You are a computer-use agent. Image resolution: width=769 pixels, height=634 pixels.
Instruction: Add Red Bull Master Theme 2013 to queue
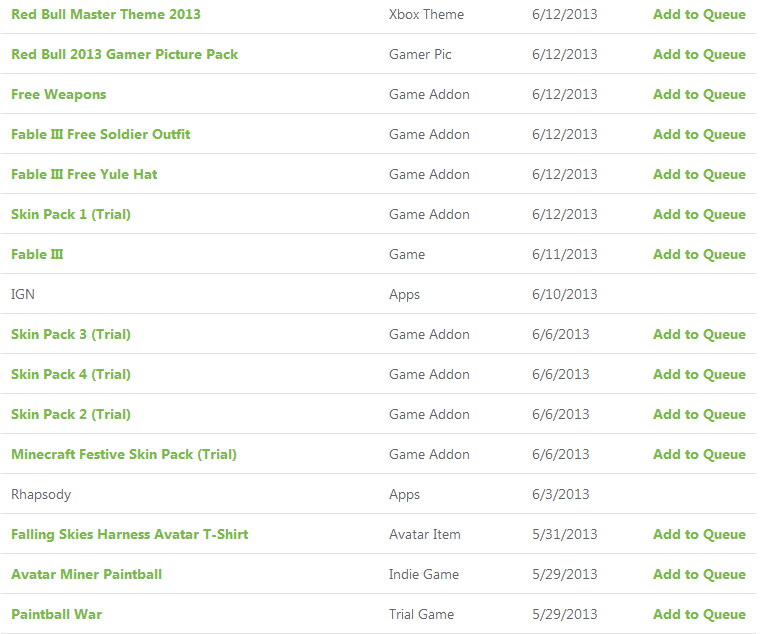tap(699, 14)
